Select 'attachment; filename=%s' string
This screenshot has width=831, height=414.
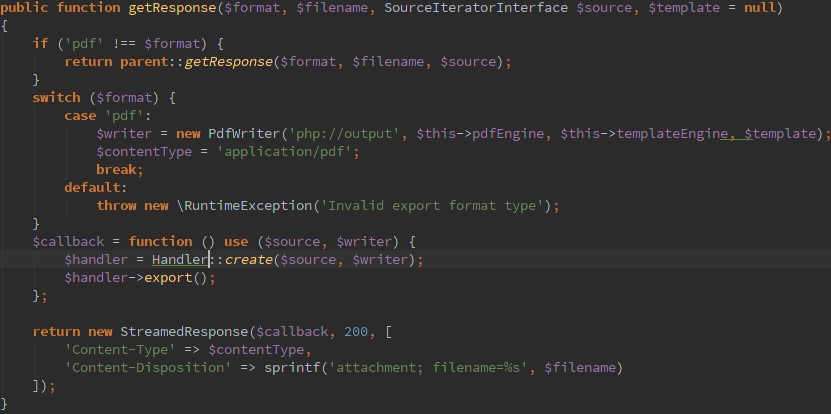click(x=428, y=368)
